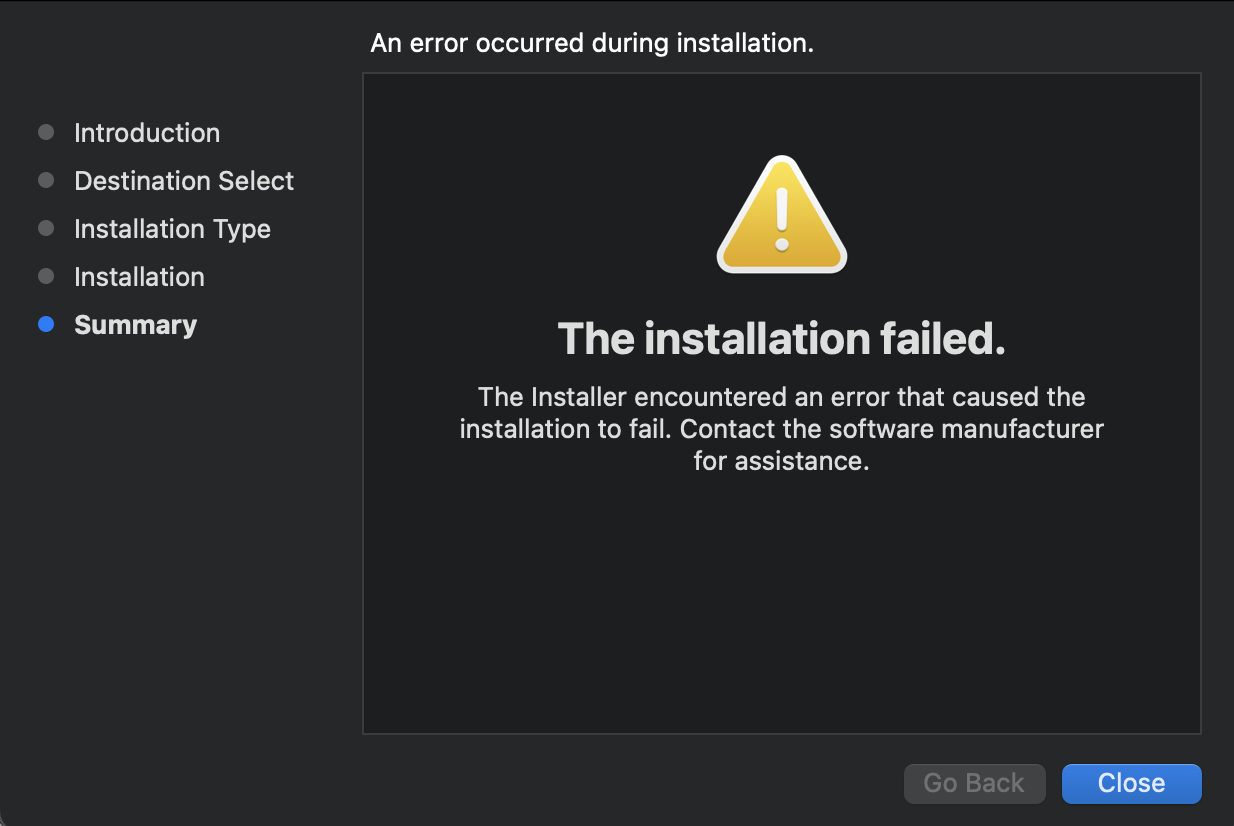The image size is (1234, 826).
Task: Click the Go Back button
Action: pos(974,783)
